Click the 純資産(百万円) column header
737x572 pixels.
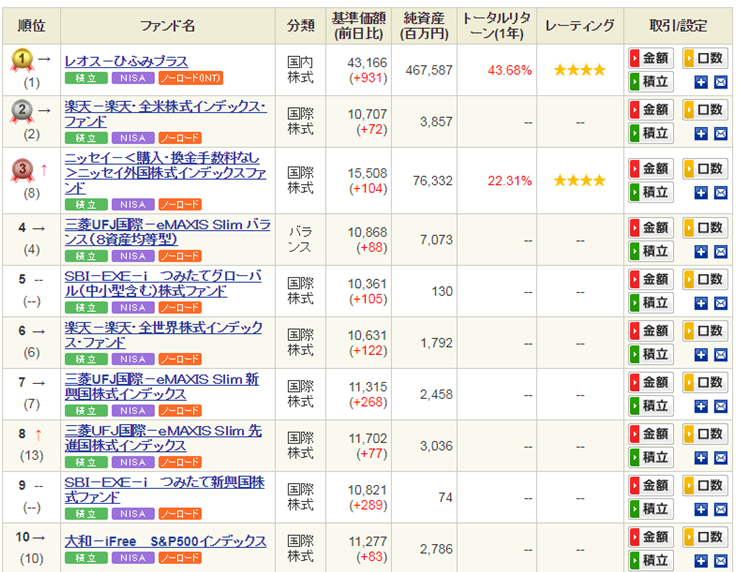point(424,26)
